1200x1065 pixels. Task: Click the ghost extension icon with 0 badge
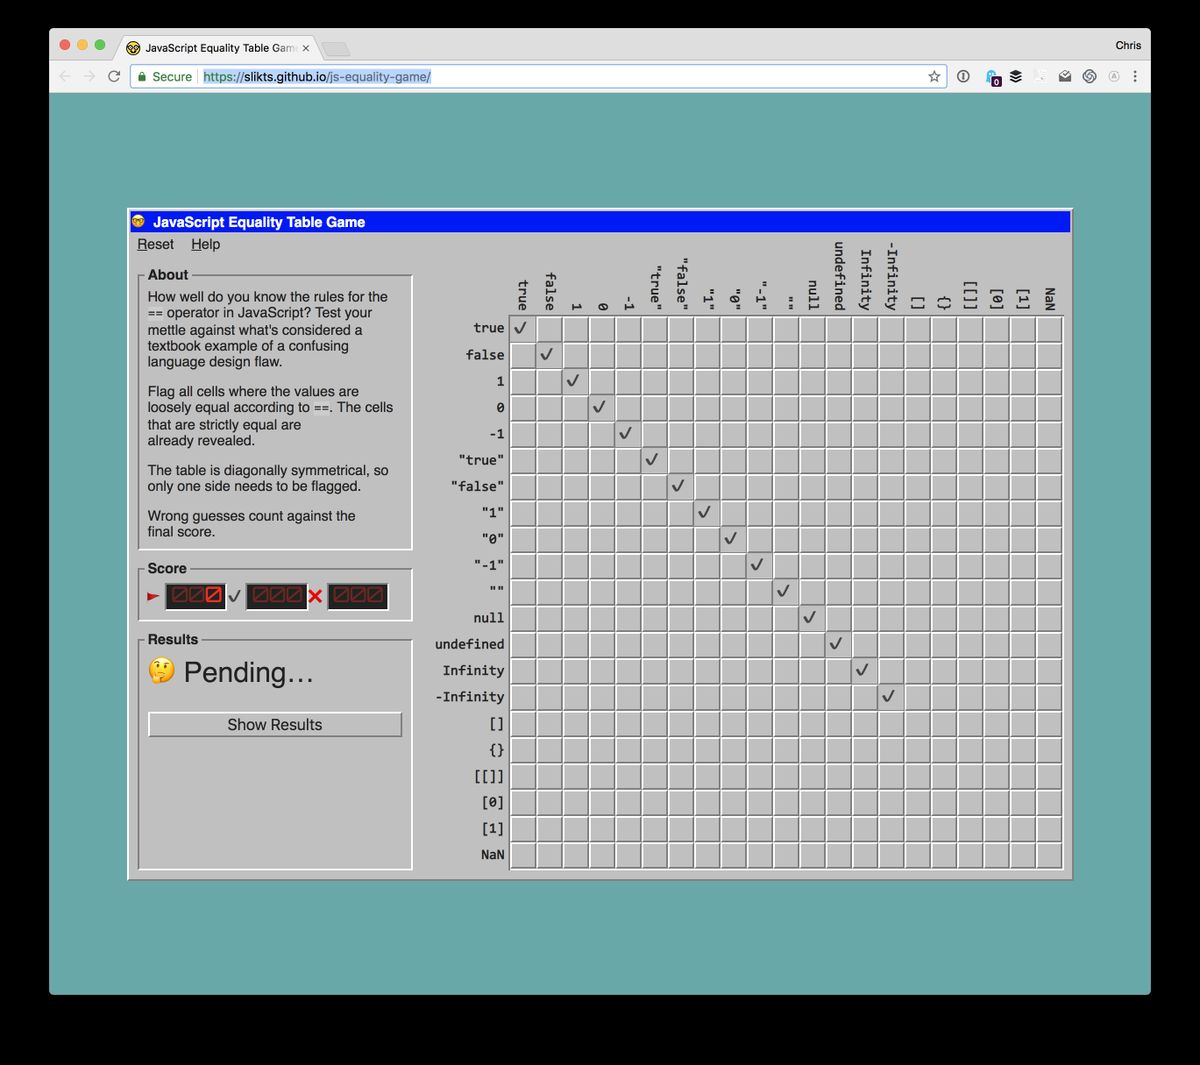click(992, 77)
